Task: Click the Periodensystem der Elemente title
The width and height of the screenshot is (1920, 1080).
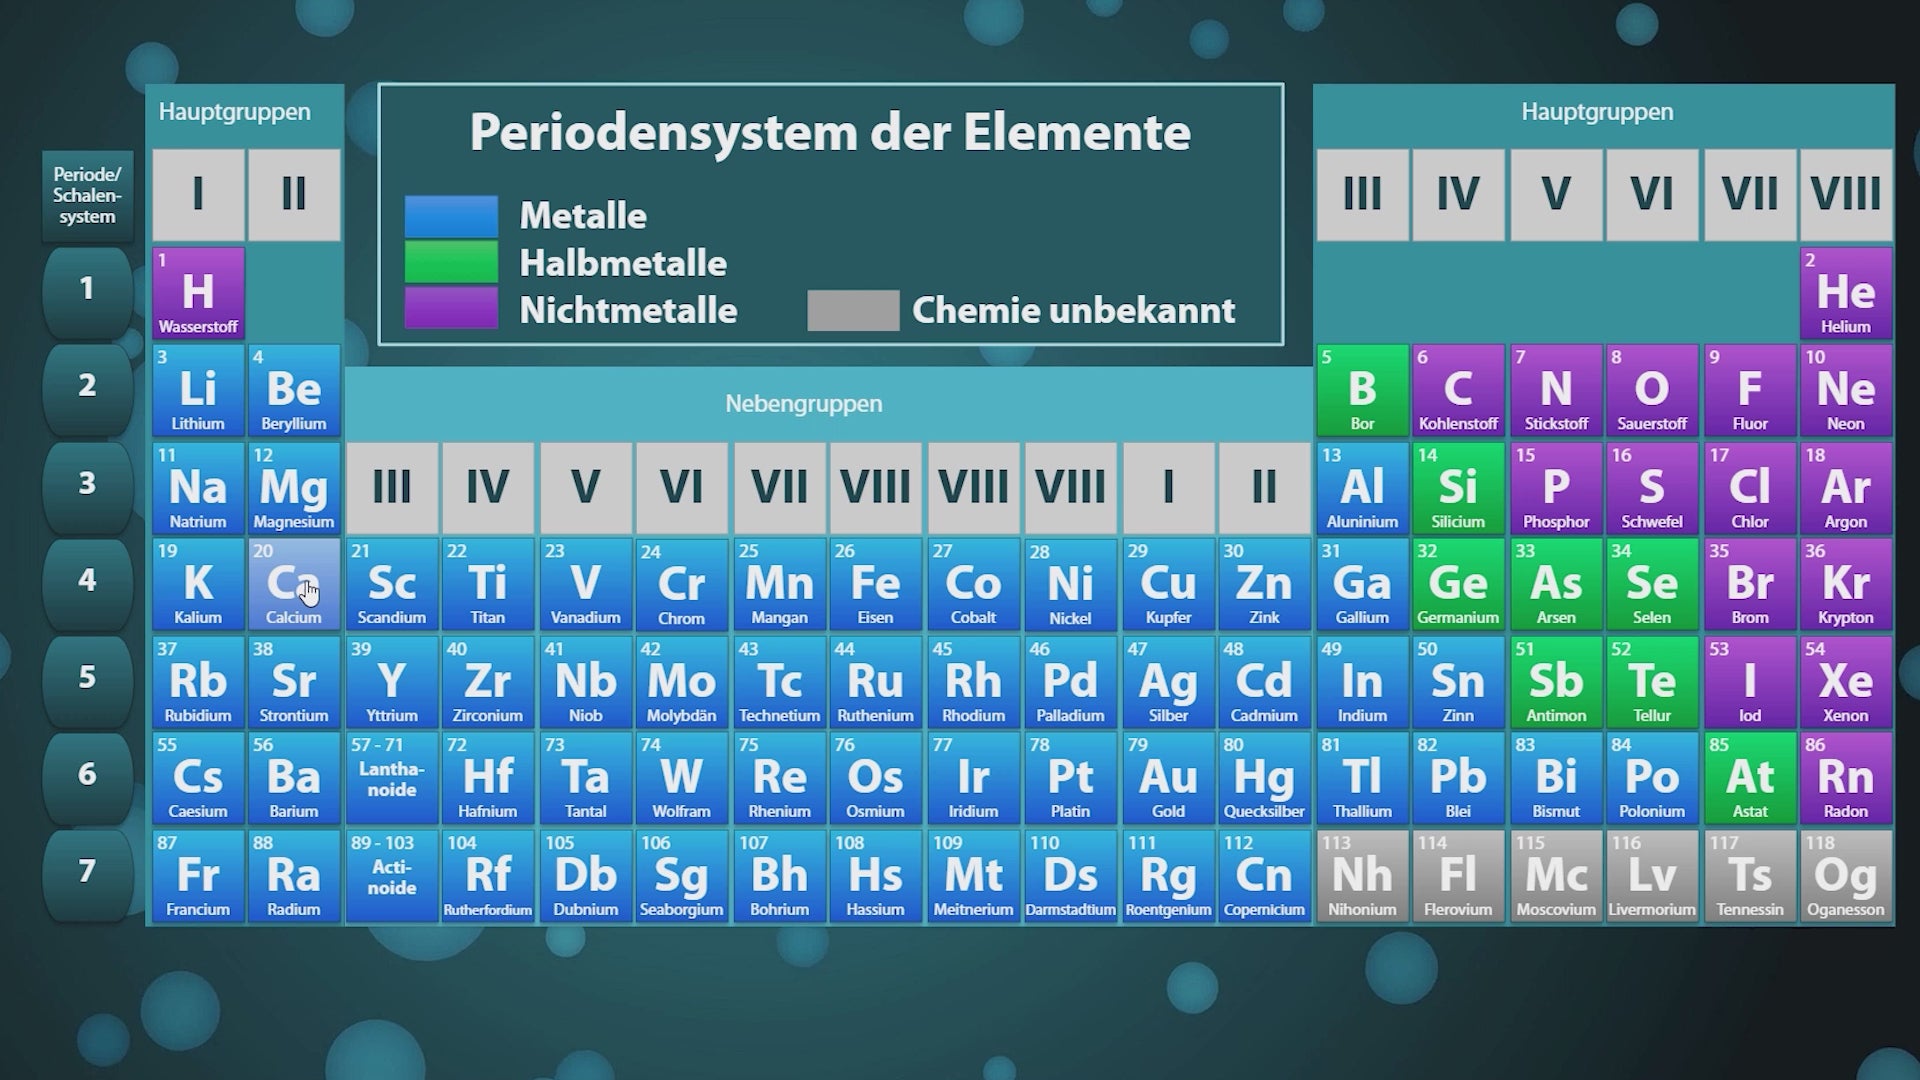Action: click(x=830, y=132)
